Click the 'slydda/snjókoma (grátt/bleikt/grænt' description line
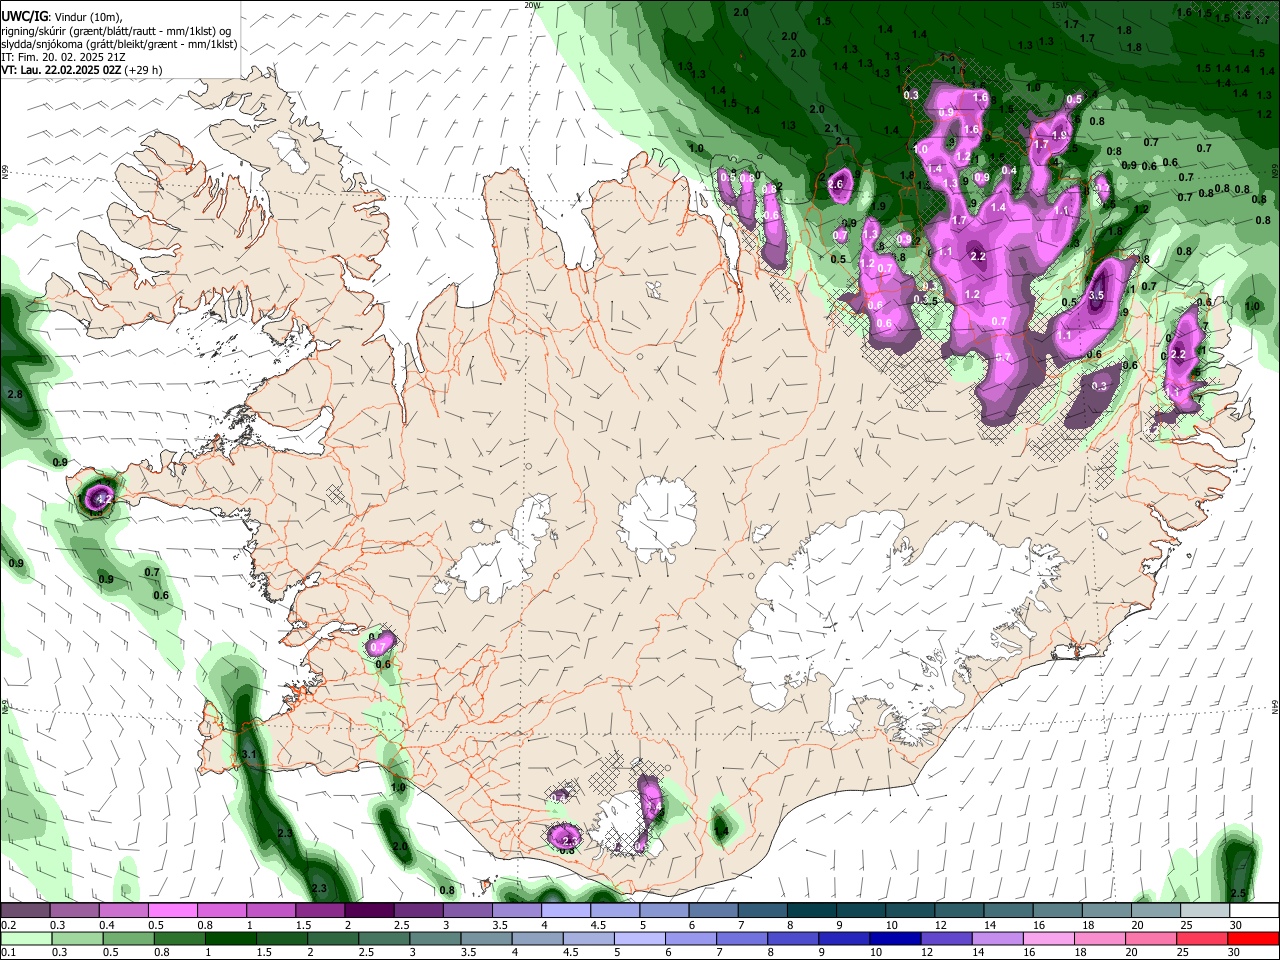The height and width of the screenshot is (960, 1280). (119, 44)
